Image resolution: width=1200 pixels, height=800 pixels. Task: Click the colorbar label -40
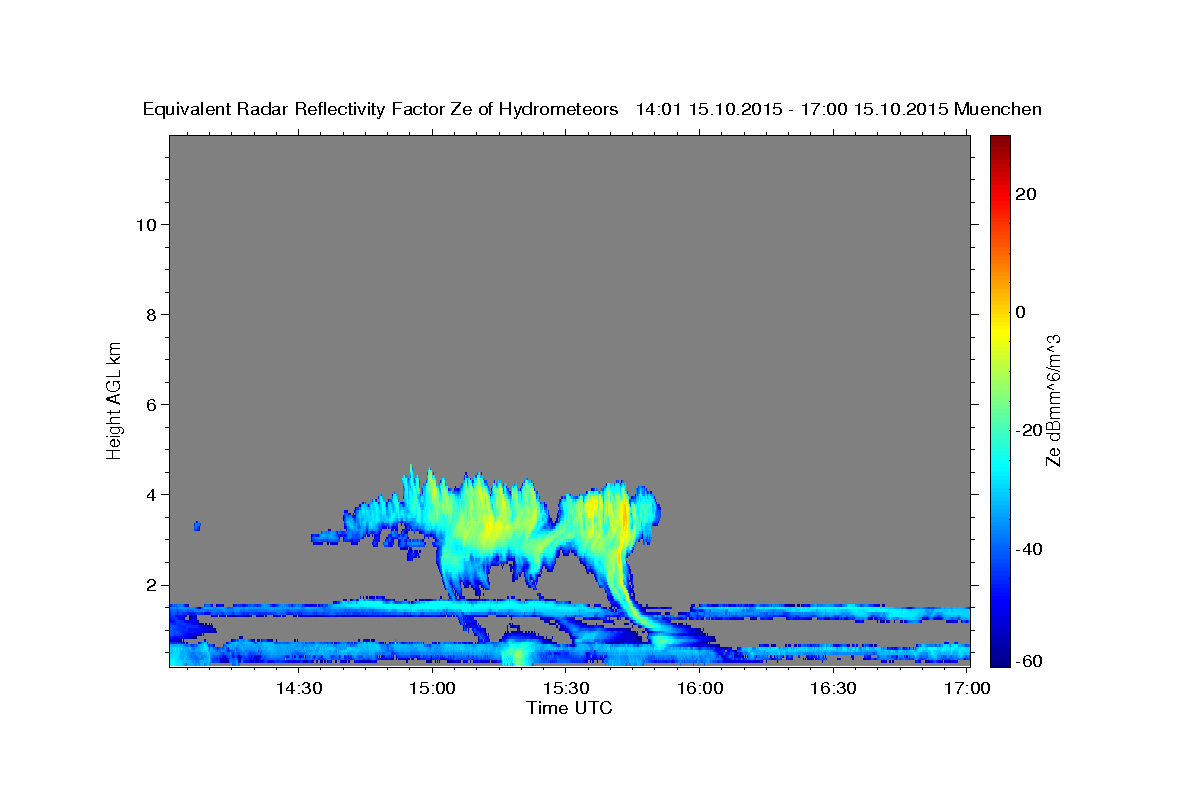point(1027,548)
